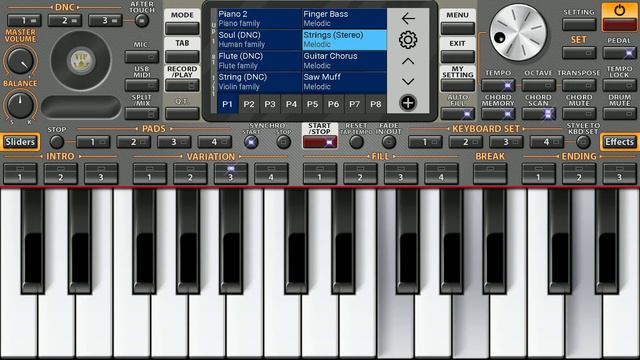
Task: Toggle the Split/Mix button
Action: pyautogui.click(x=142, y=113)
